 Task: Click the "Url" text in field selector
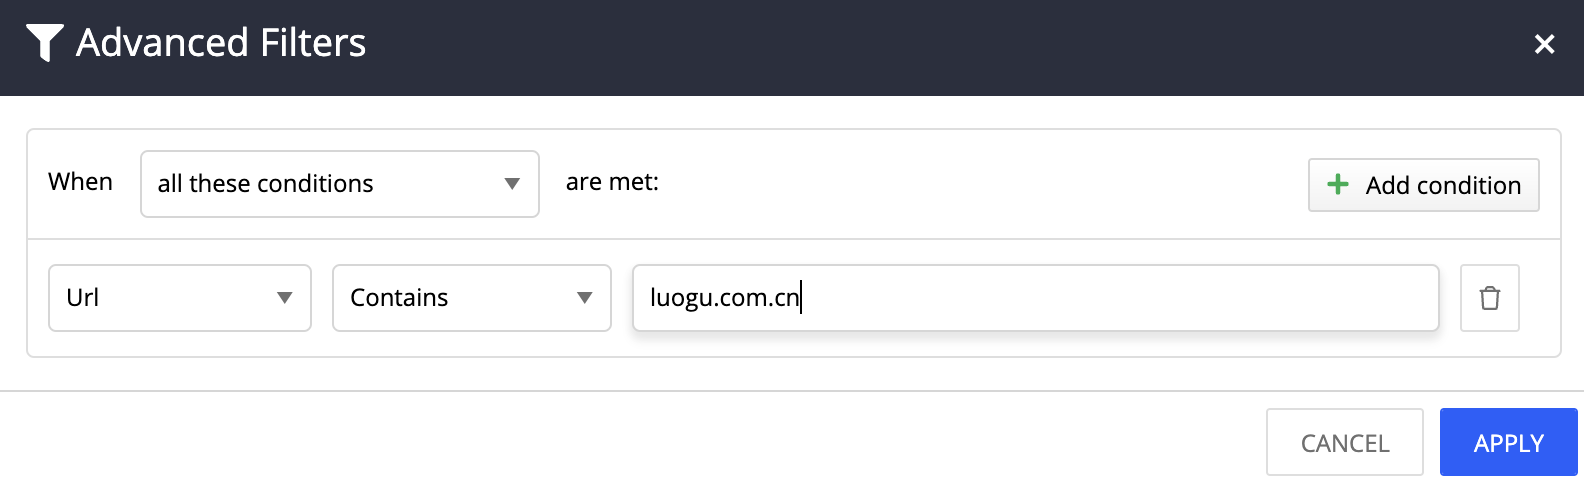83,298
